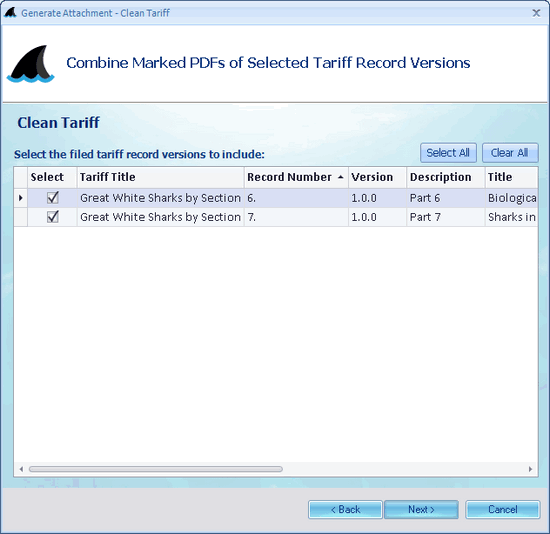Click the scrollbar left arrow
Image resolution: width=550 pixels, height=534 pixels.
pyautogui.click(x=21, y=469)
